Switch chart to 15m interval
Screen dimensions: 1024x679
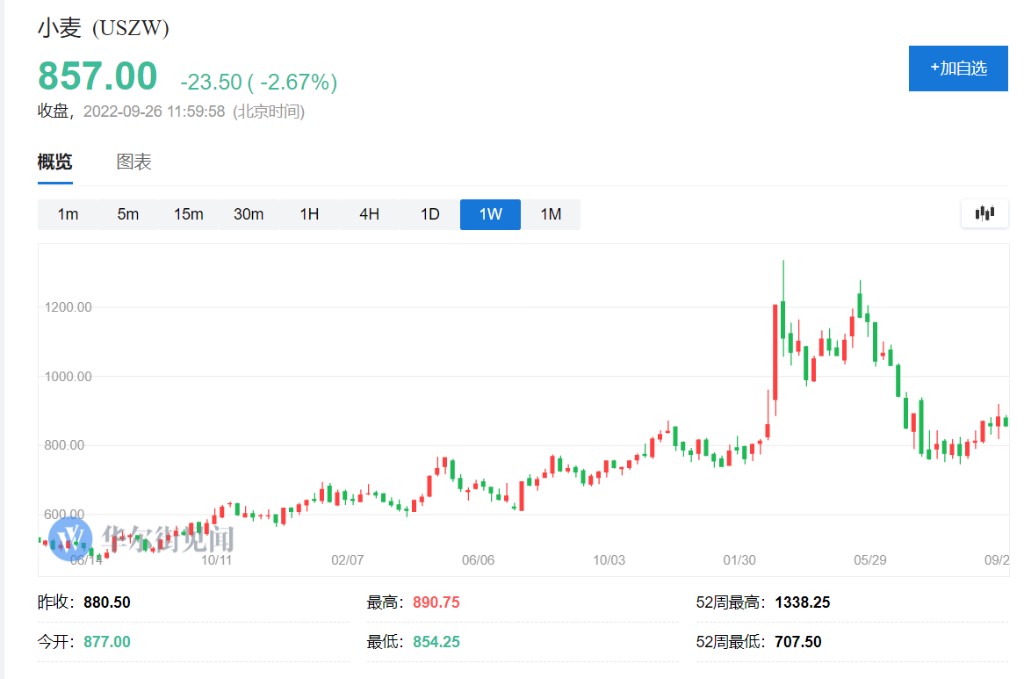coord(188,214)
